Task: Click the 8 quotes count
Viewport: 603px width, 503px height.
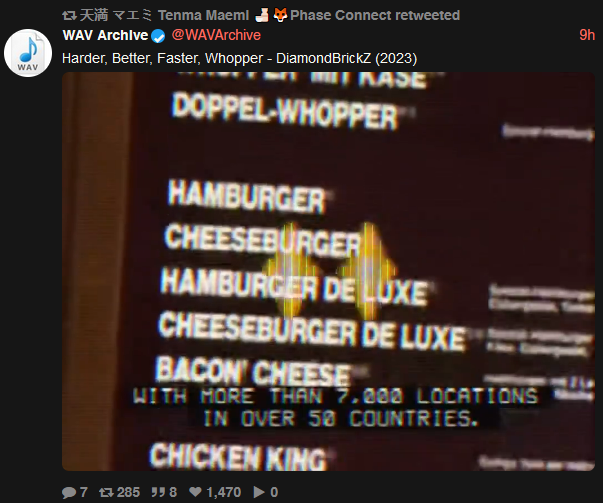Action: pyautogui.click(x=173, y=492)
